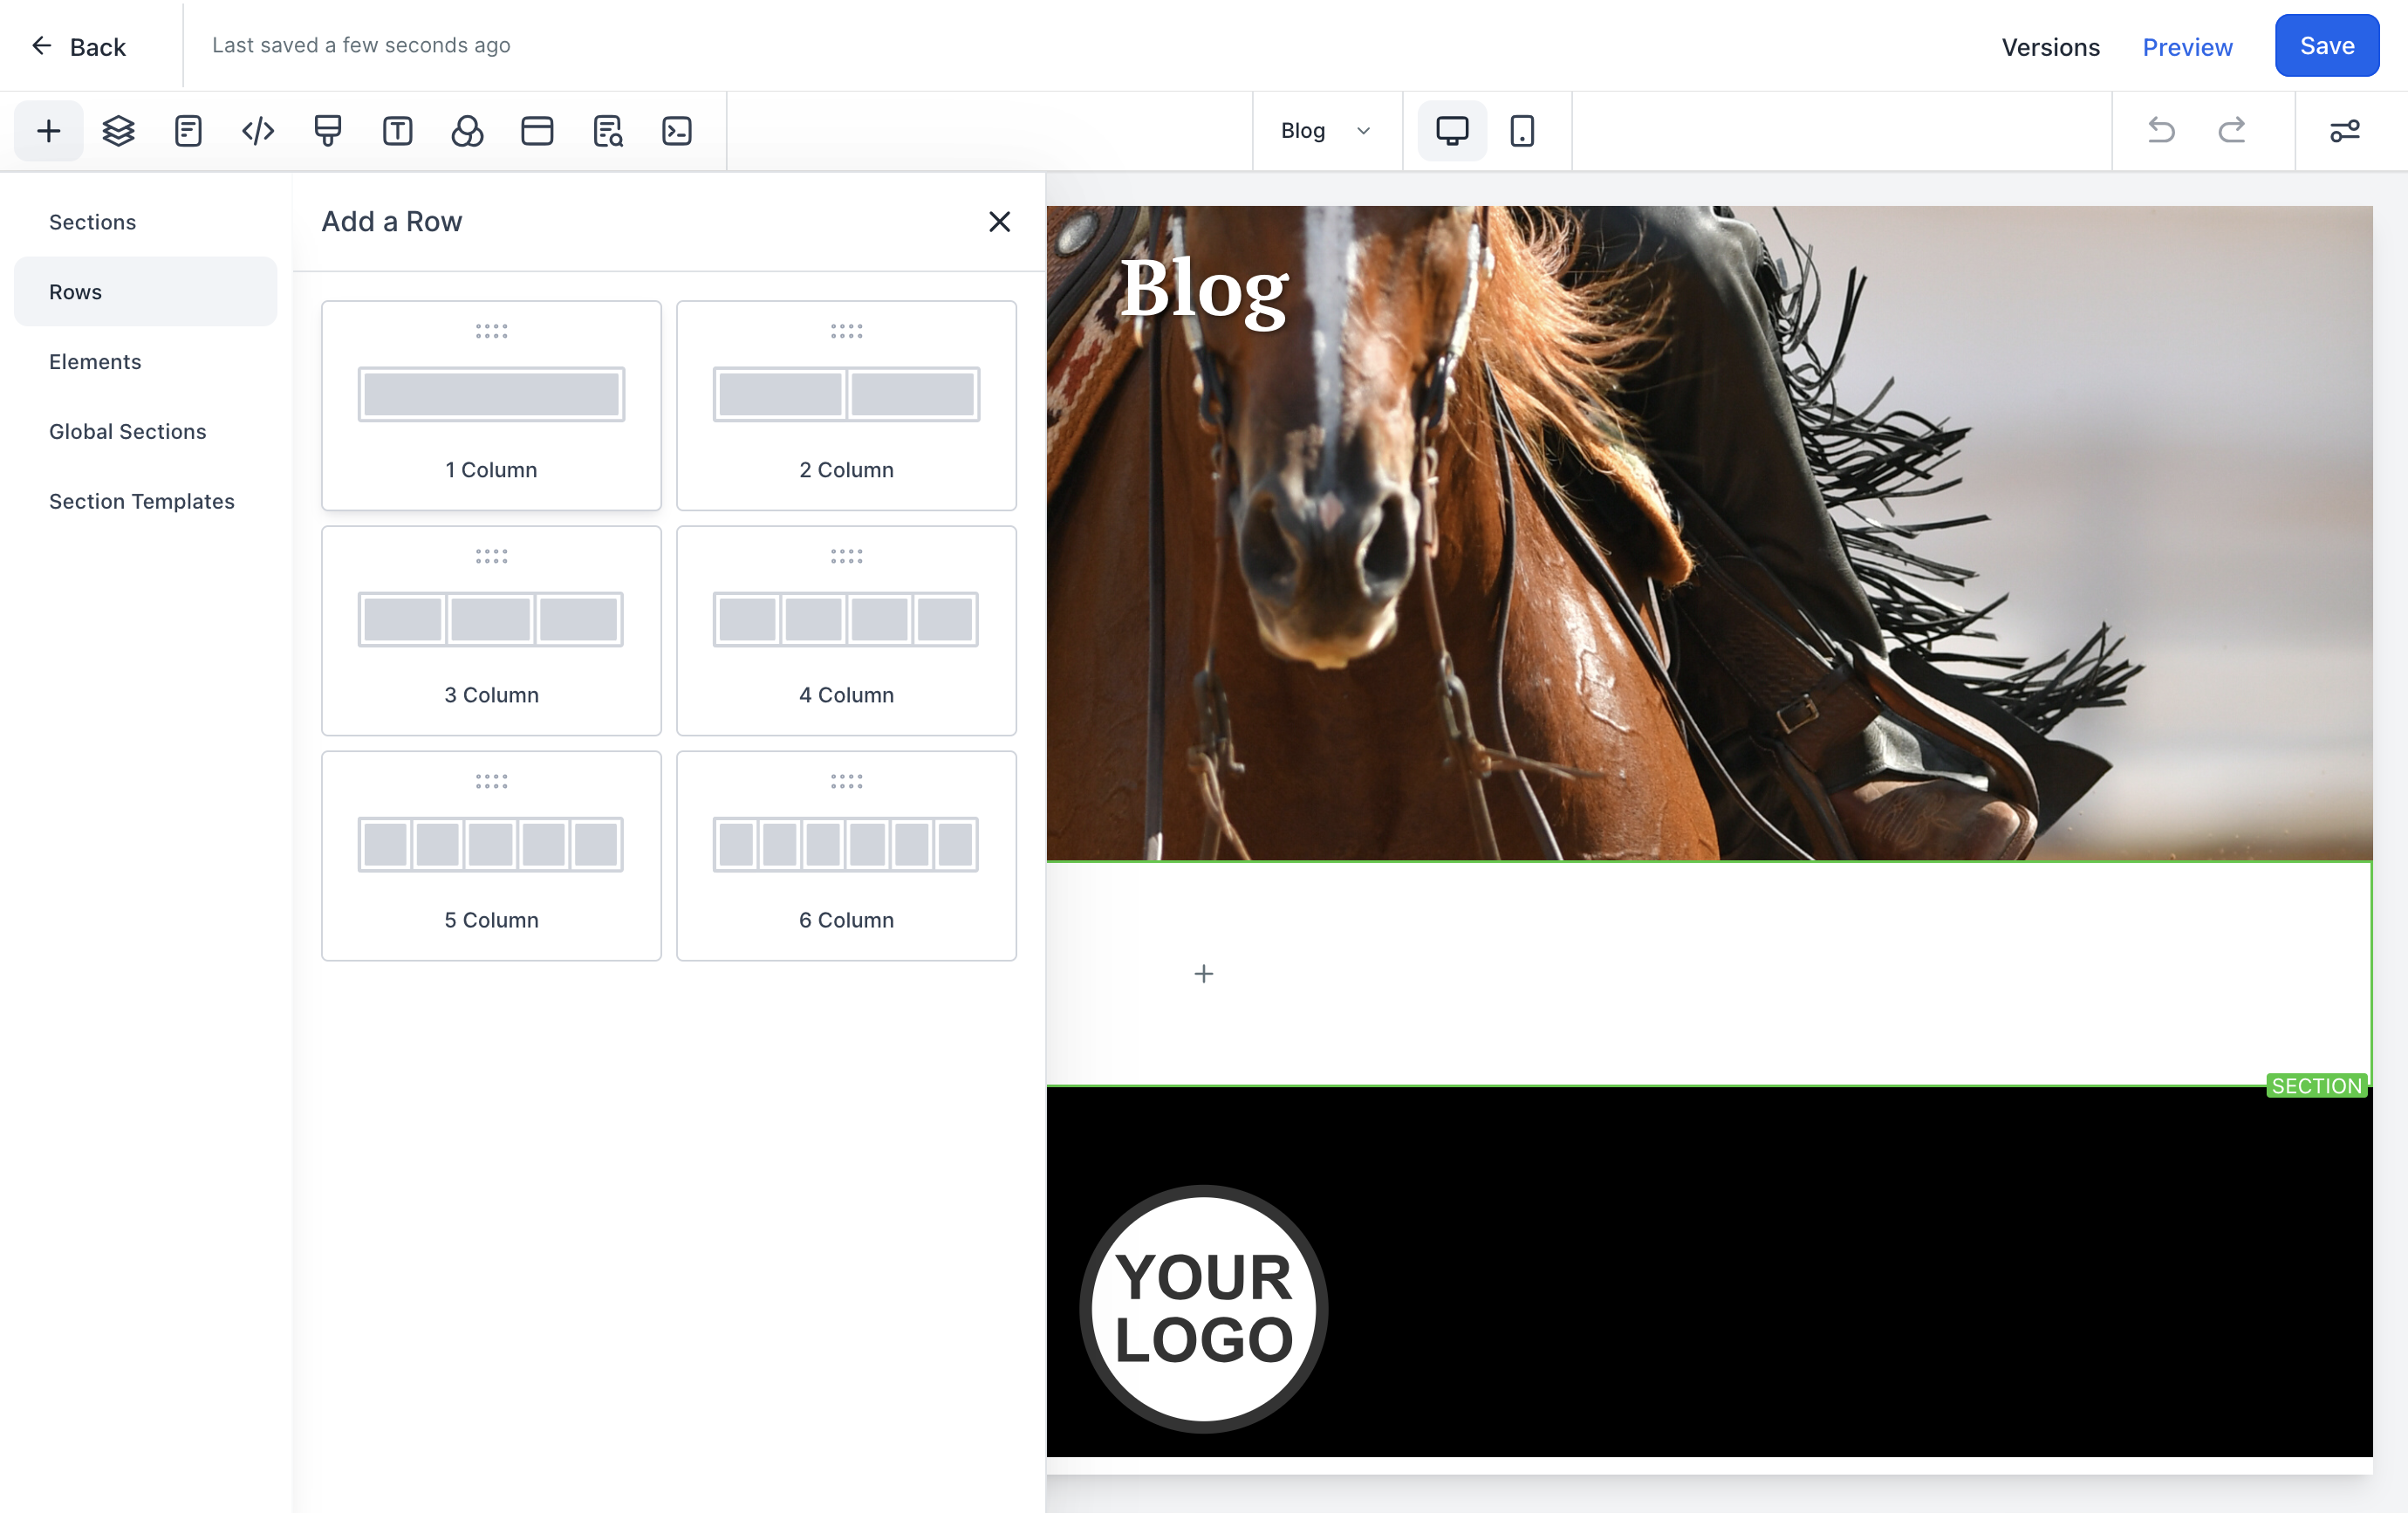This screenshot has height=1513, width=2408.
Task: Choose the 1 Column row layout
Action: coord(491,405)
